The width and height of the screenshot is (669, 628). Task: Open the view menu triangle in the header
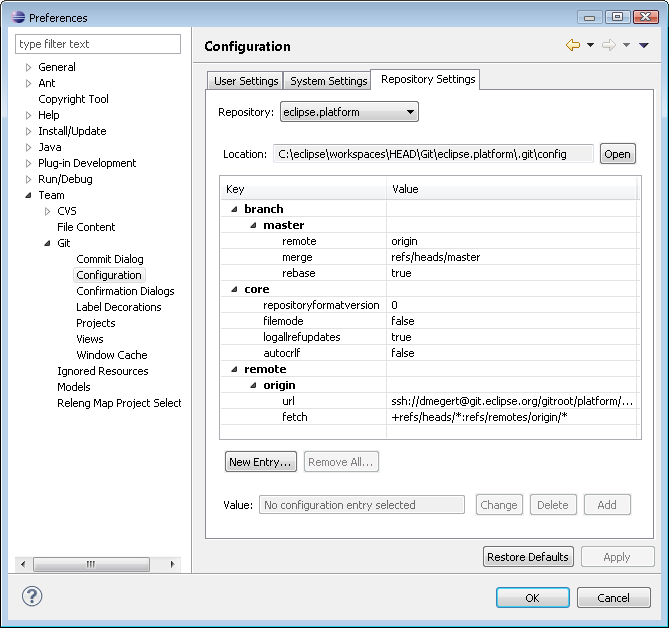[x=644, y=45]
